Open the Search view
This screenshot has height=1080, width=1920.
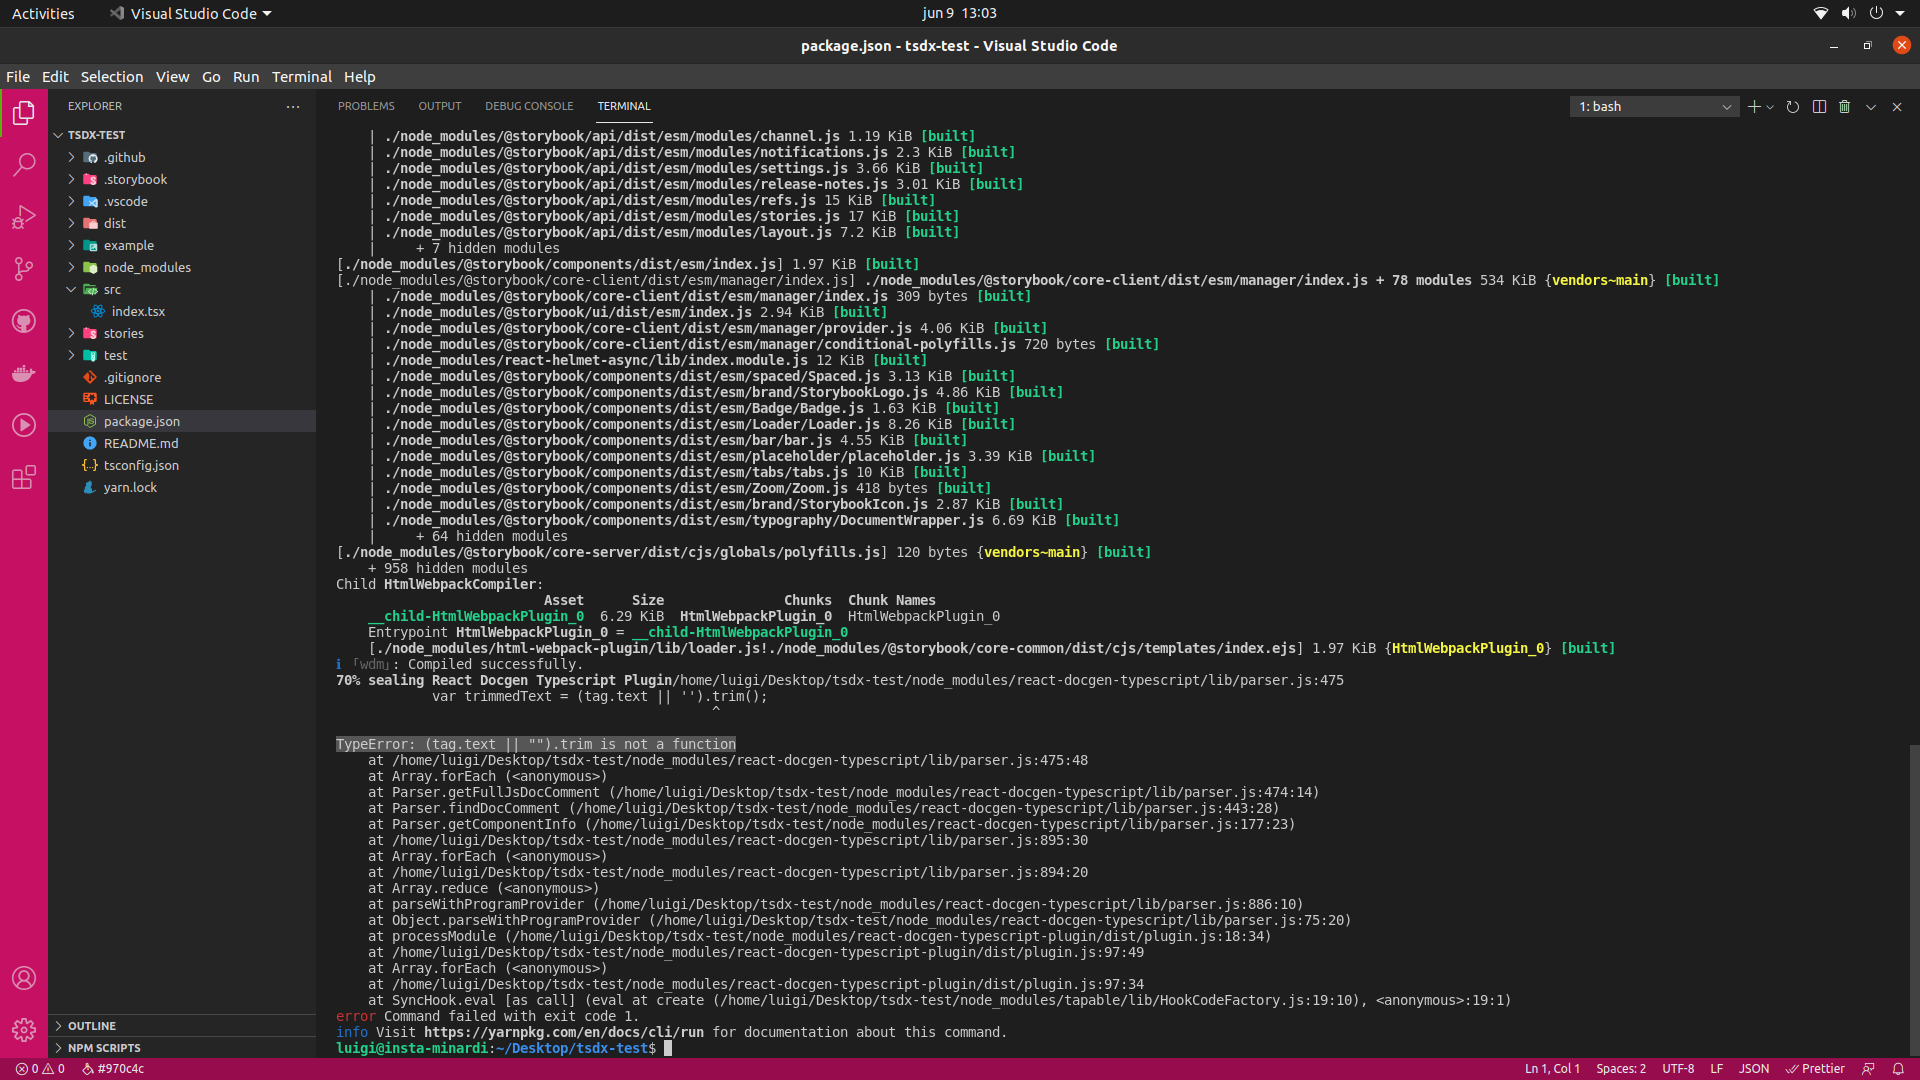click(24, 164)
